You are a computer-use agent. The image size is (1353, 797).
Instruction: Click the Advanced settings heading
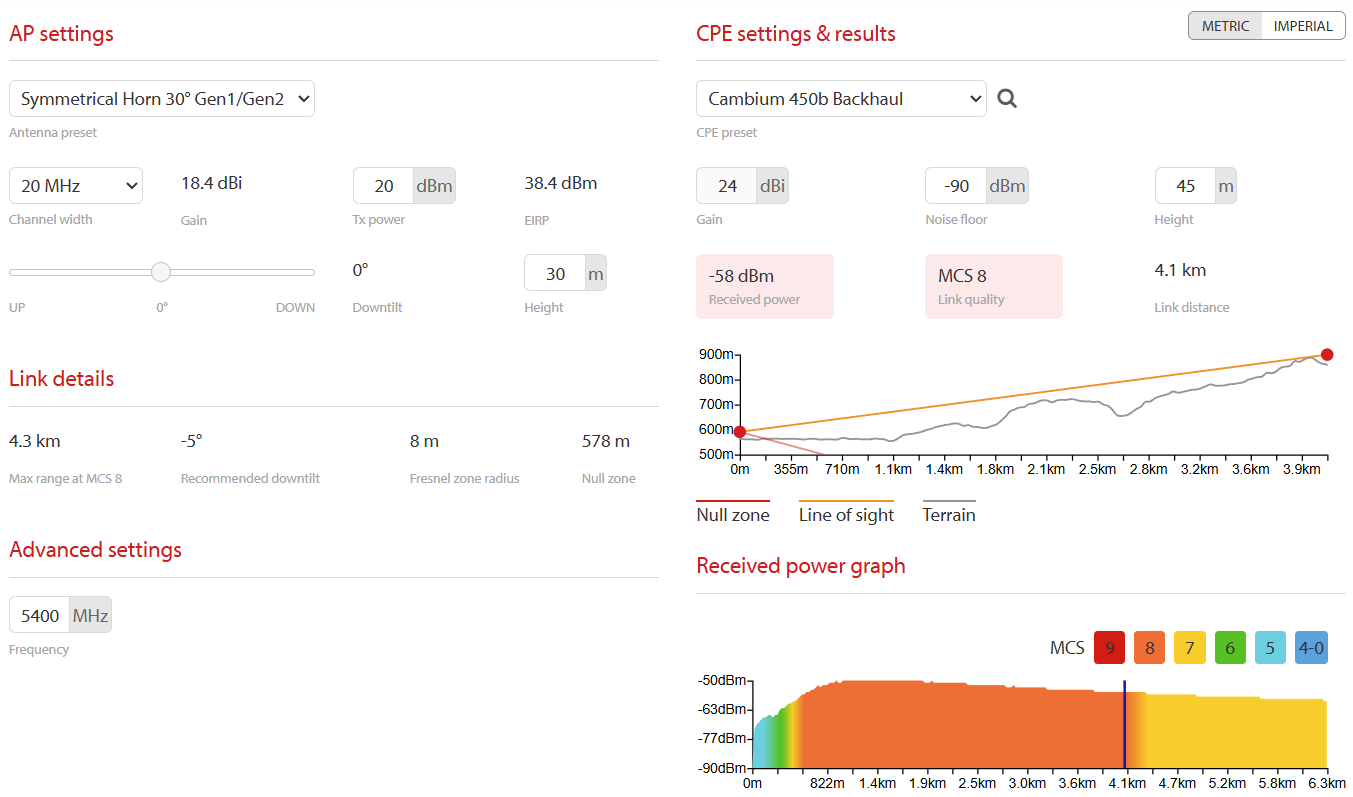[96, 550]
